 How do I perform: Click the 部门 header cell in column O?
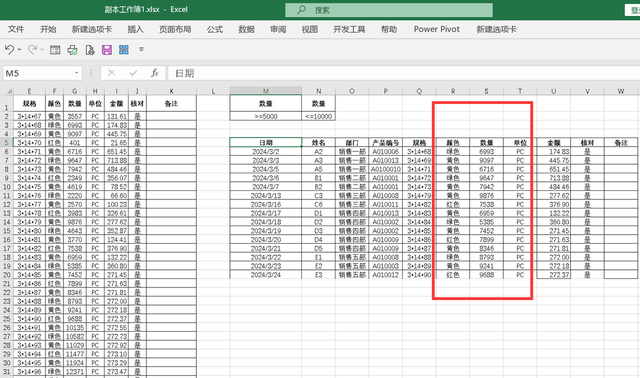tap(352, 142)
